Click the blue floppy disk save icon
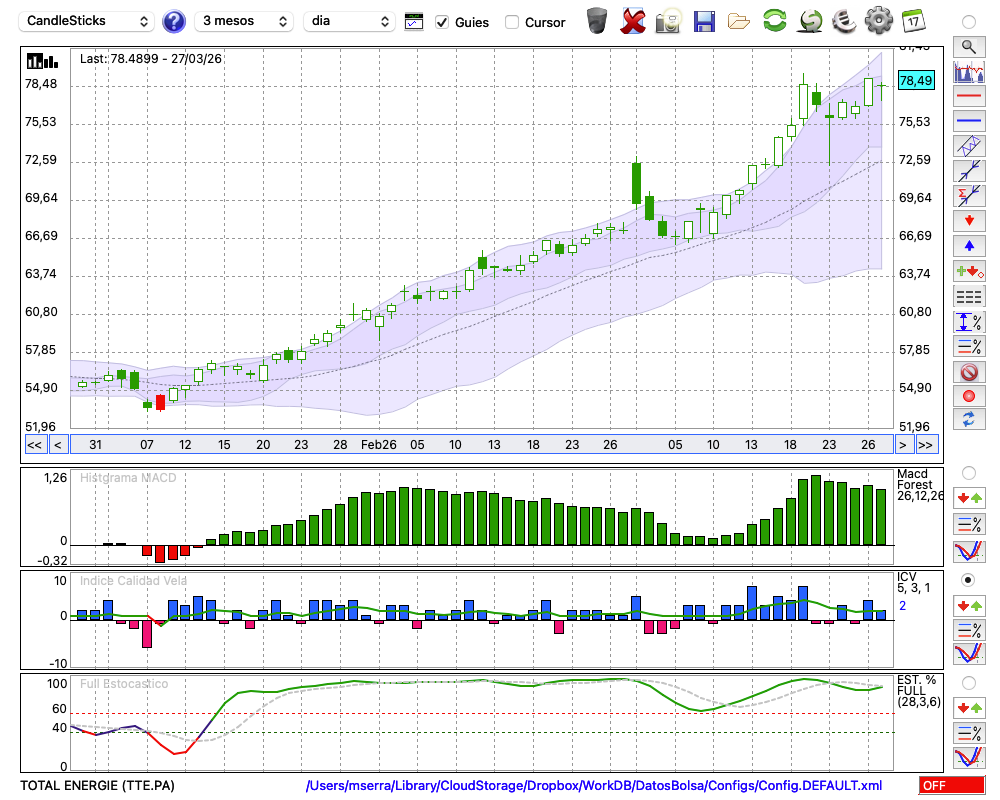Viewport: 1000px width, 800px height. pos(704,21)
